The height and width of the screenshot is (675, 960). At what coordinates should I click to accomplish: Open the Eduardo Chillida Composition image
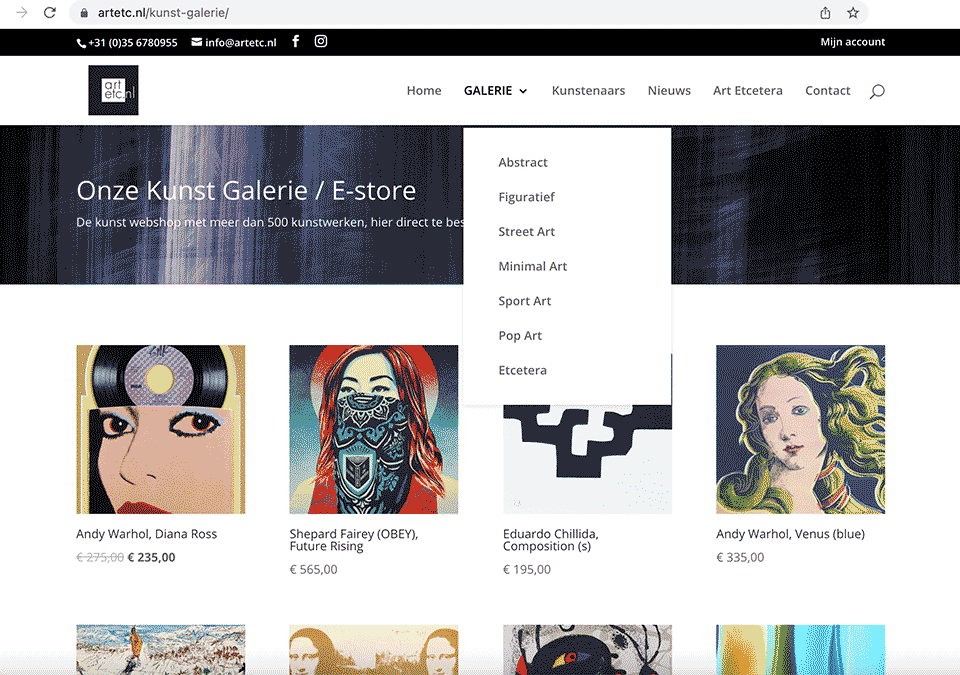pos(587,459)
